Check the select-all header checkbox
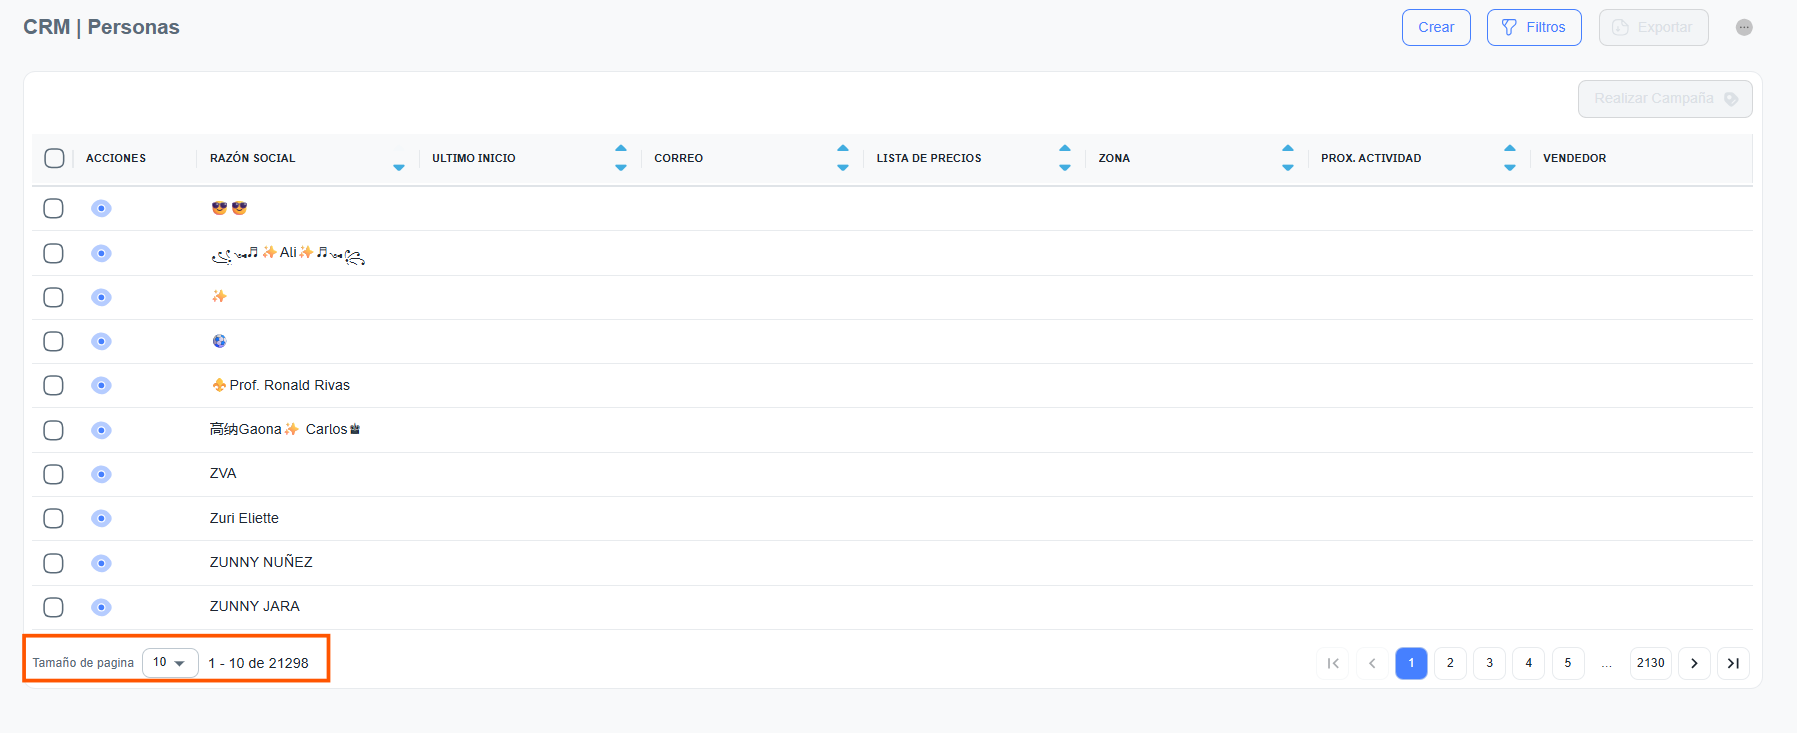This screenshot has height=733, width=1797. click(x=55, y=158)
